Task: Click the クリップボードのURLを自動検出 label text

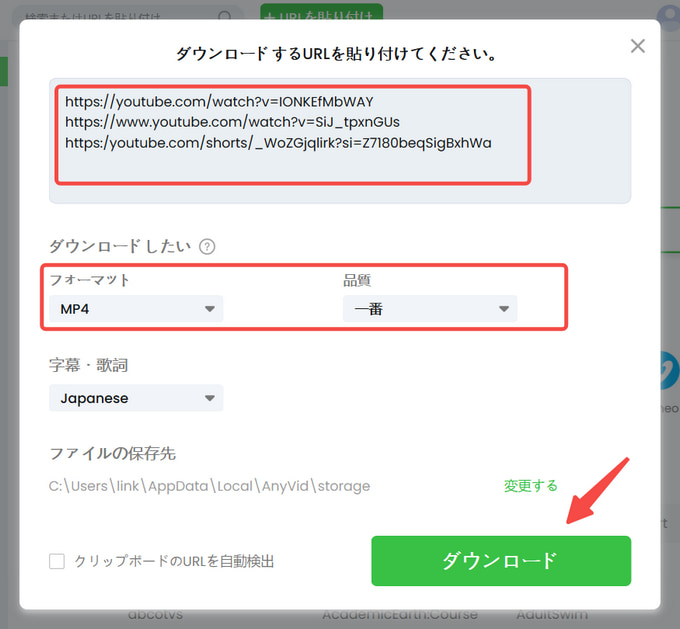Action: 174,561
